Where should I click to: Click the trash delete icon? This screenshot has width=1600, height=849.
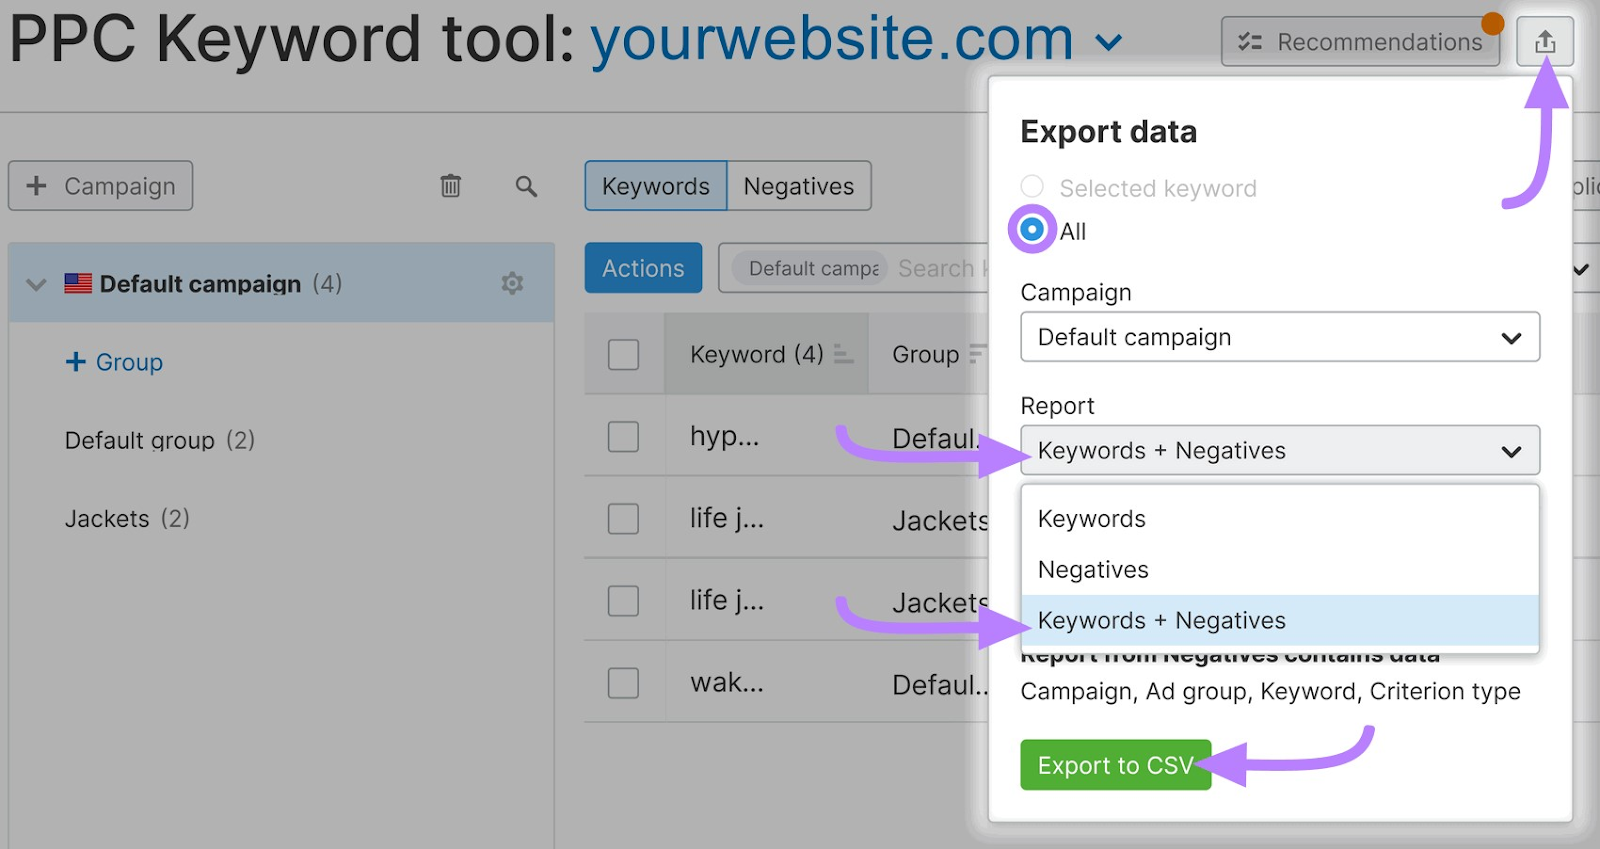(x=451, y=186)
